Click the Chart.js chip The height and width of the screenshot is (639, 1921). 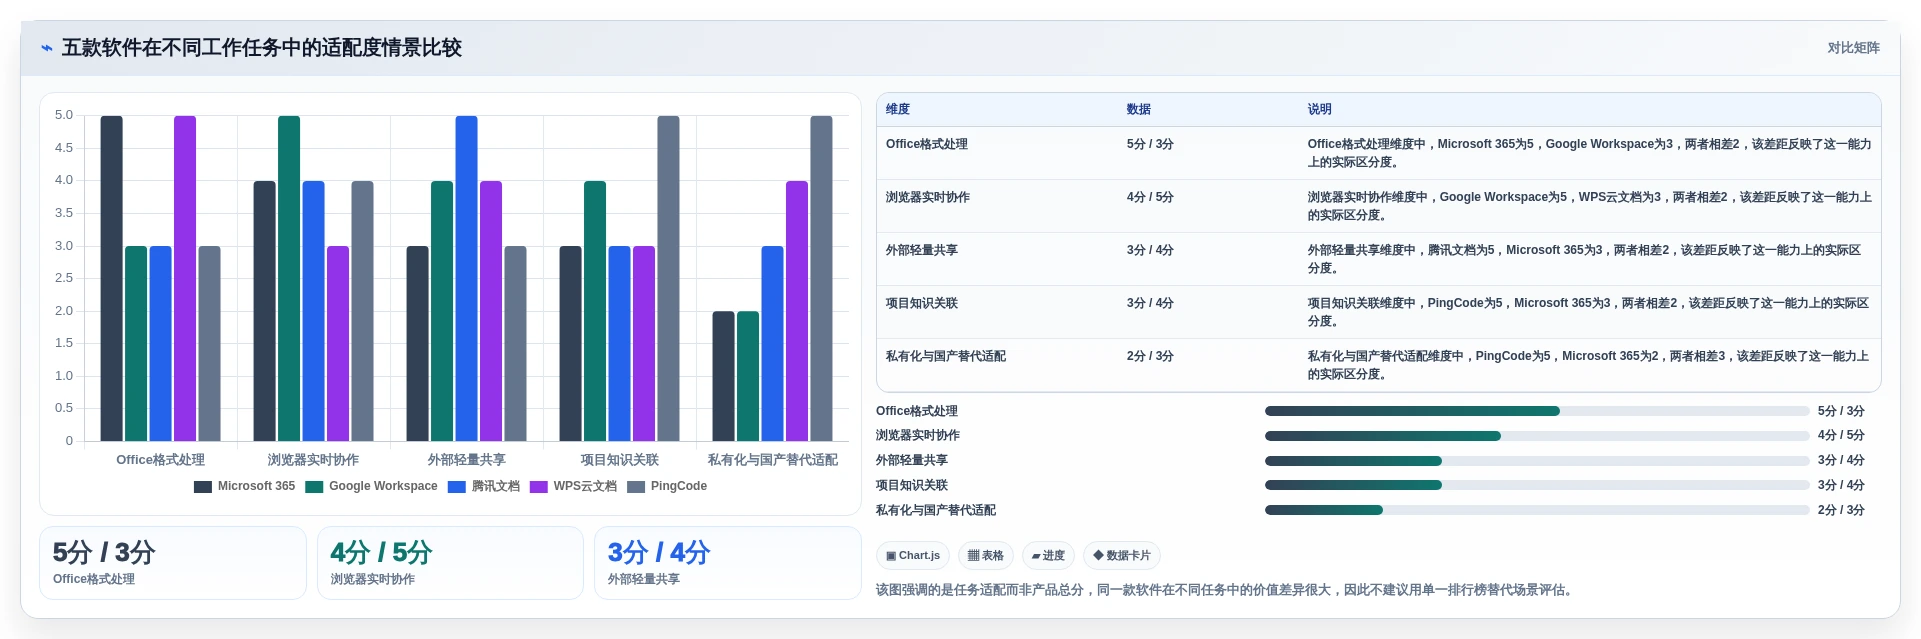coord(913,556)
